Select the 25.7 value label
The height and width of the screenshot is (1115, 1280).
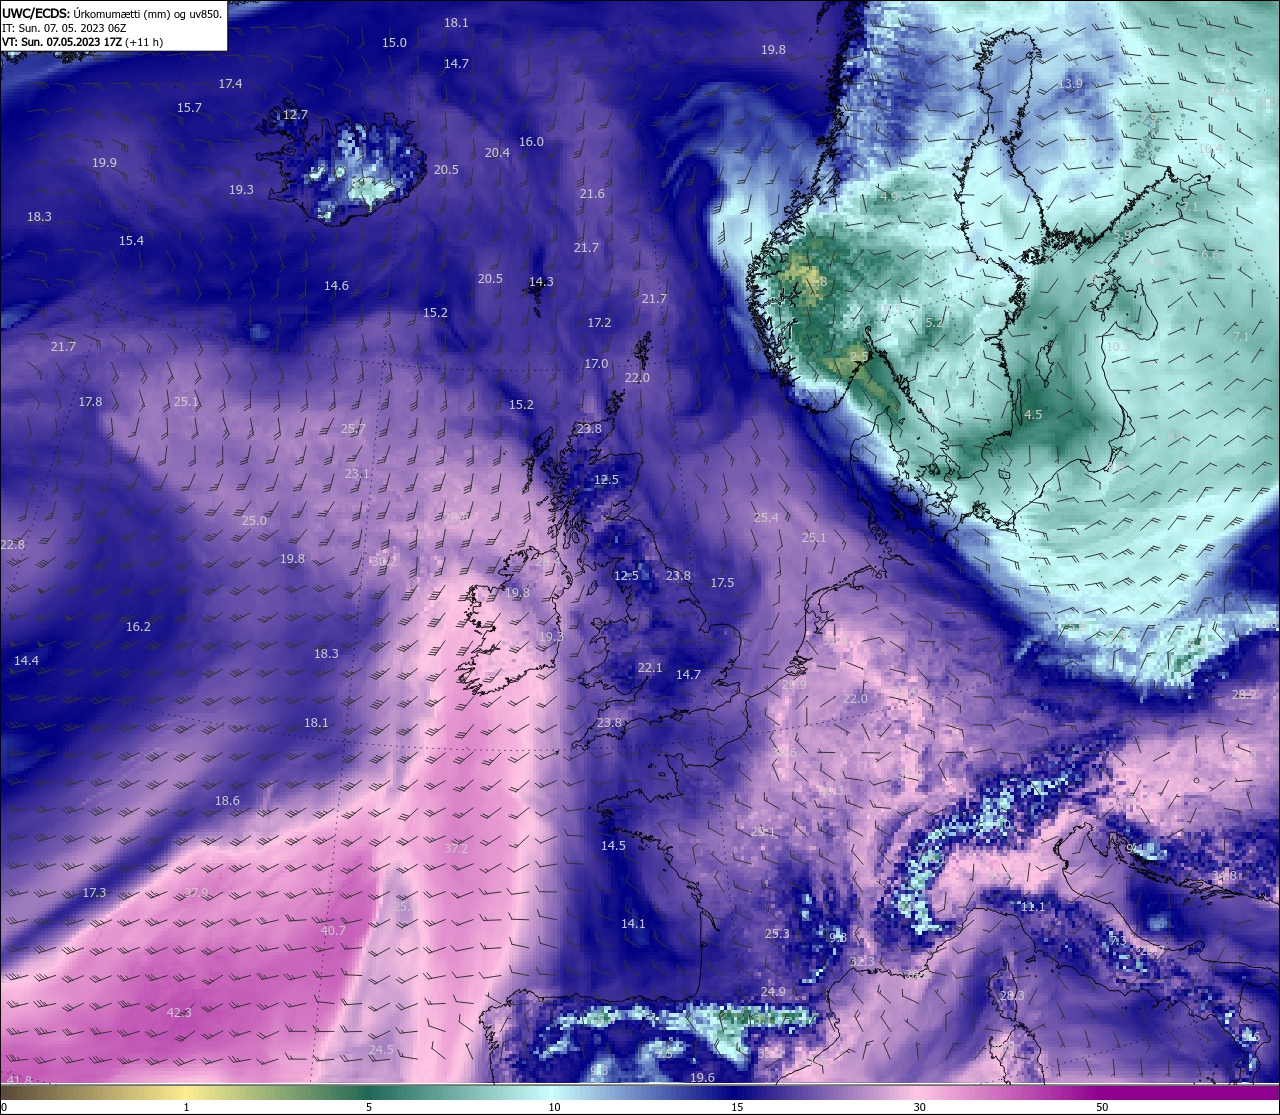(353, 429)
